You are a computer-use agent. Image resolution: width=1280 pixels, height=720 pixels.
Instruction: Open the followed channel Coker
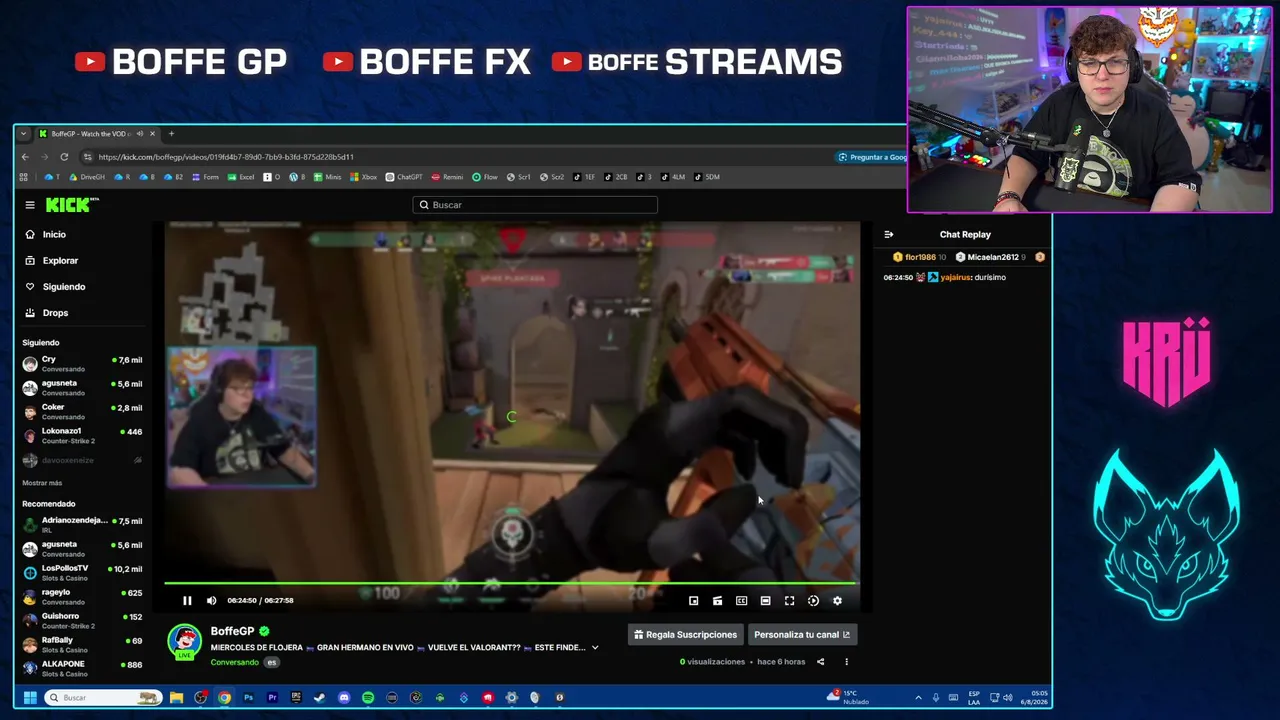coord(83,411)
